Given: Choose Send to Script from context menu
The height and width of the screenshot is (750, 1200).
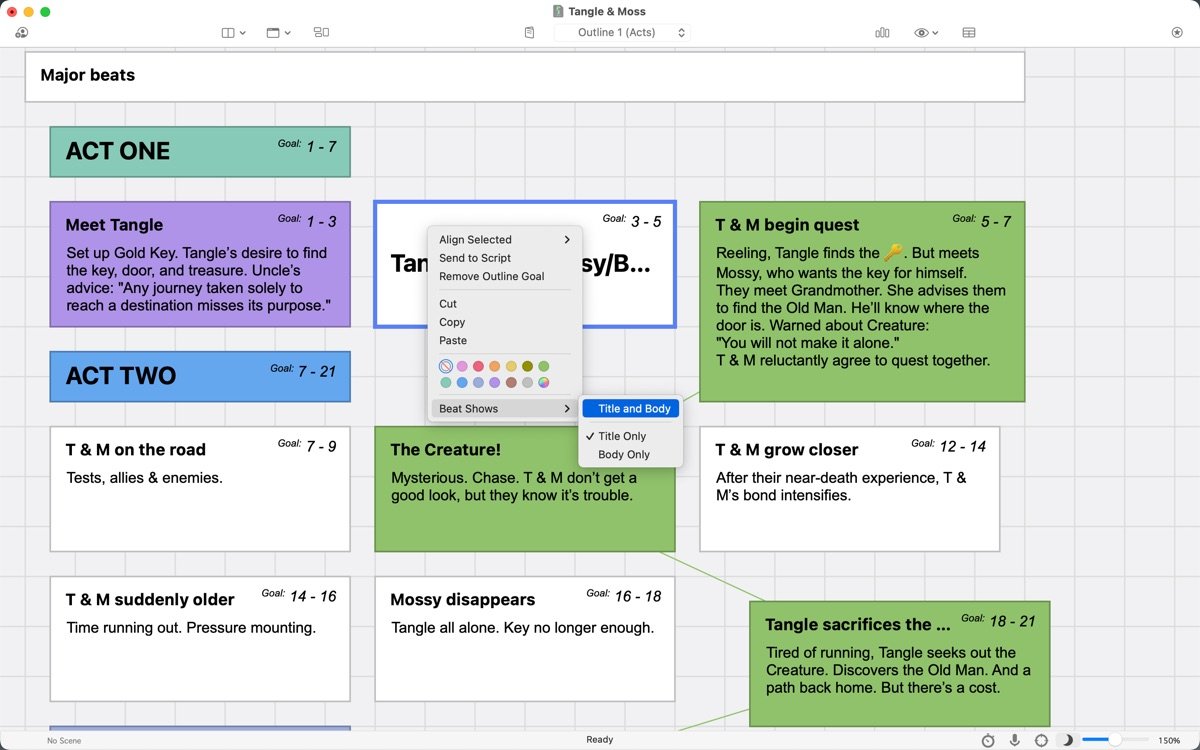Looking at the screenshot, I should click(475, 258).
